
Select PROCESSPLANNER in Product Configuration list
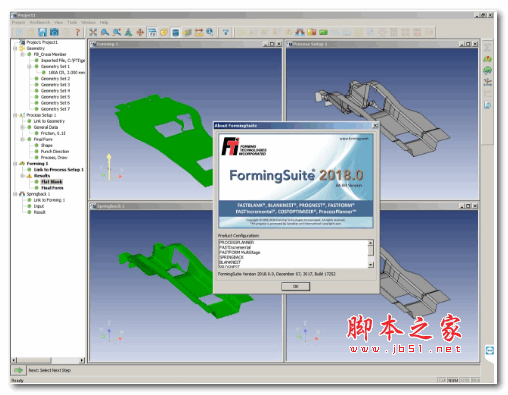click(236, 242)
